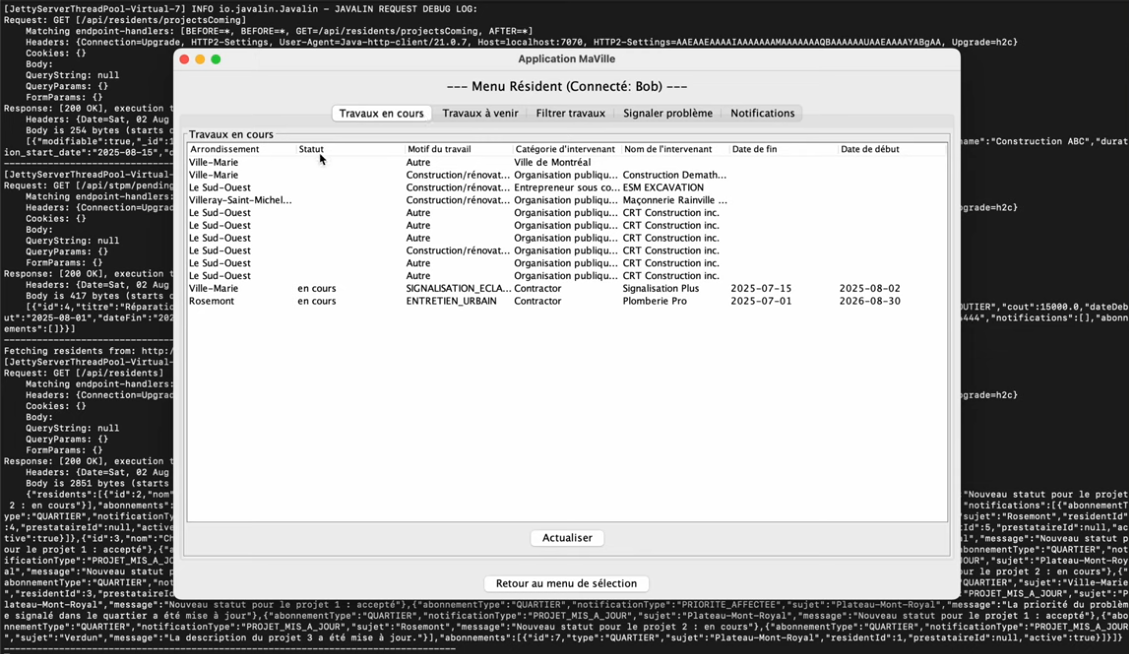Select the Rosemont ENTRETIEN_URBAIN row
The height and width of the screenshot is (654, 1129).
click(567, 301)
